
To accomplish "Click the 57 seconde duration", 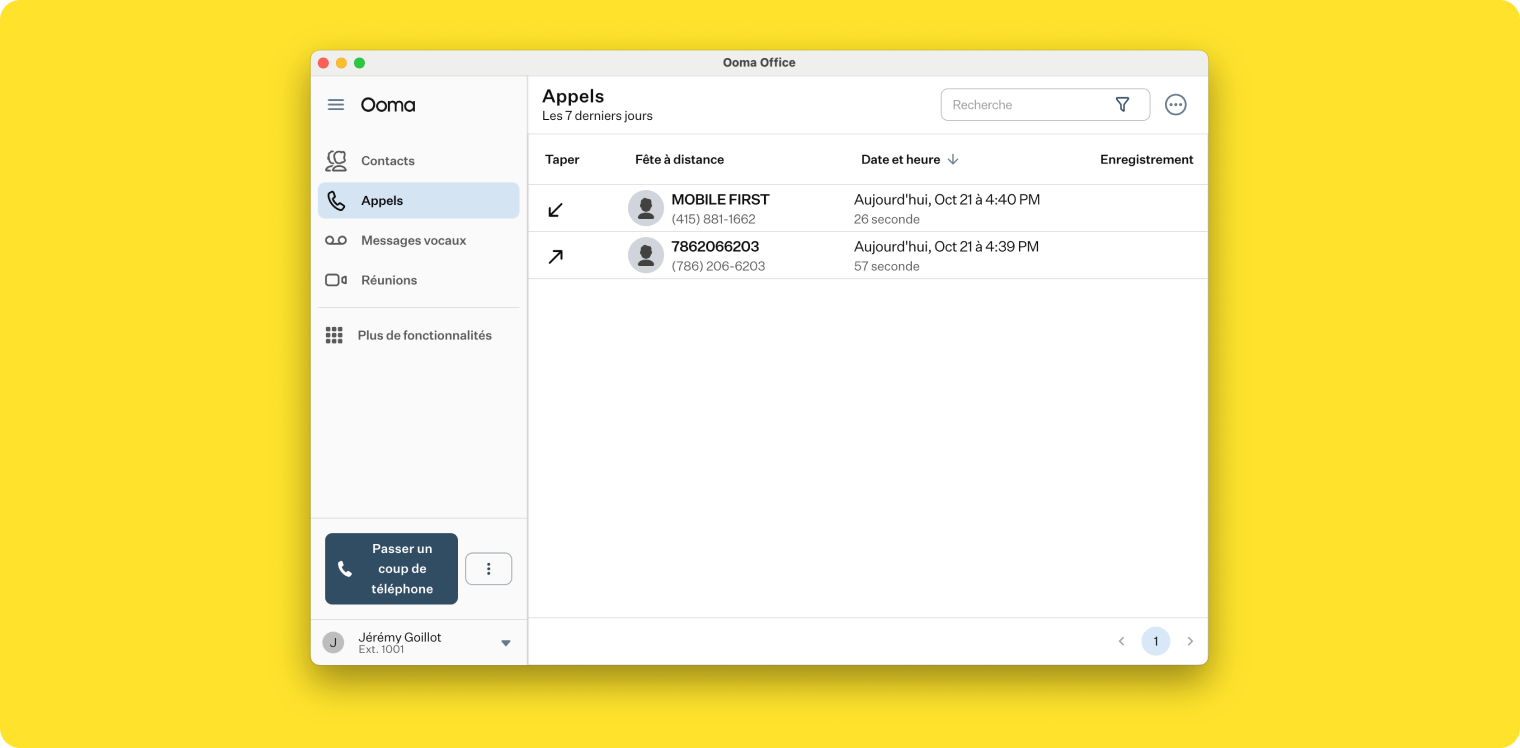I will (887, 266).
